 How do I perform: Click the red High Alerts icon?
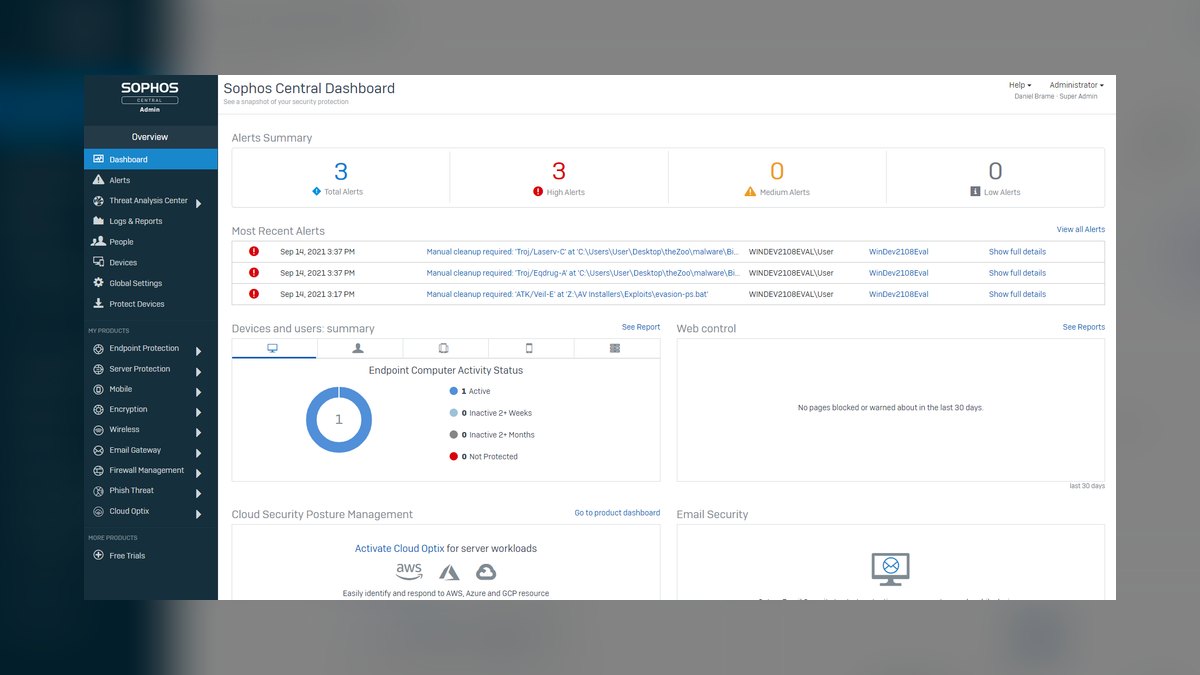click(538, 191)
